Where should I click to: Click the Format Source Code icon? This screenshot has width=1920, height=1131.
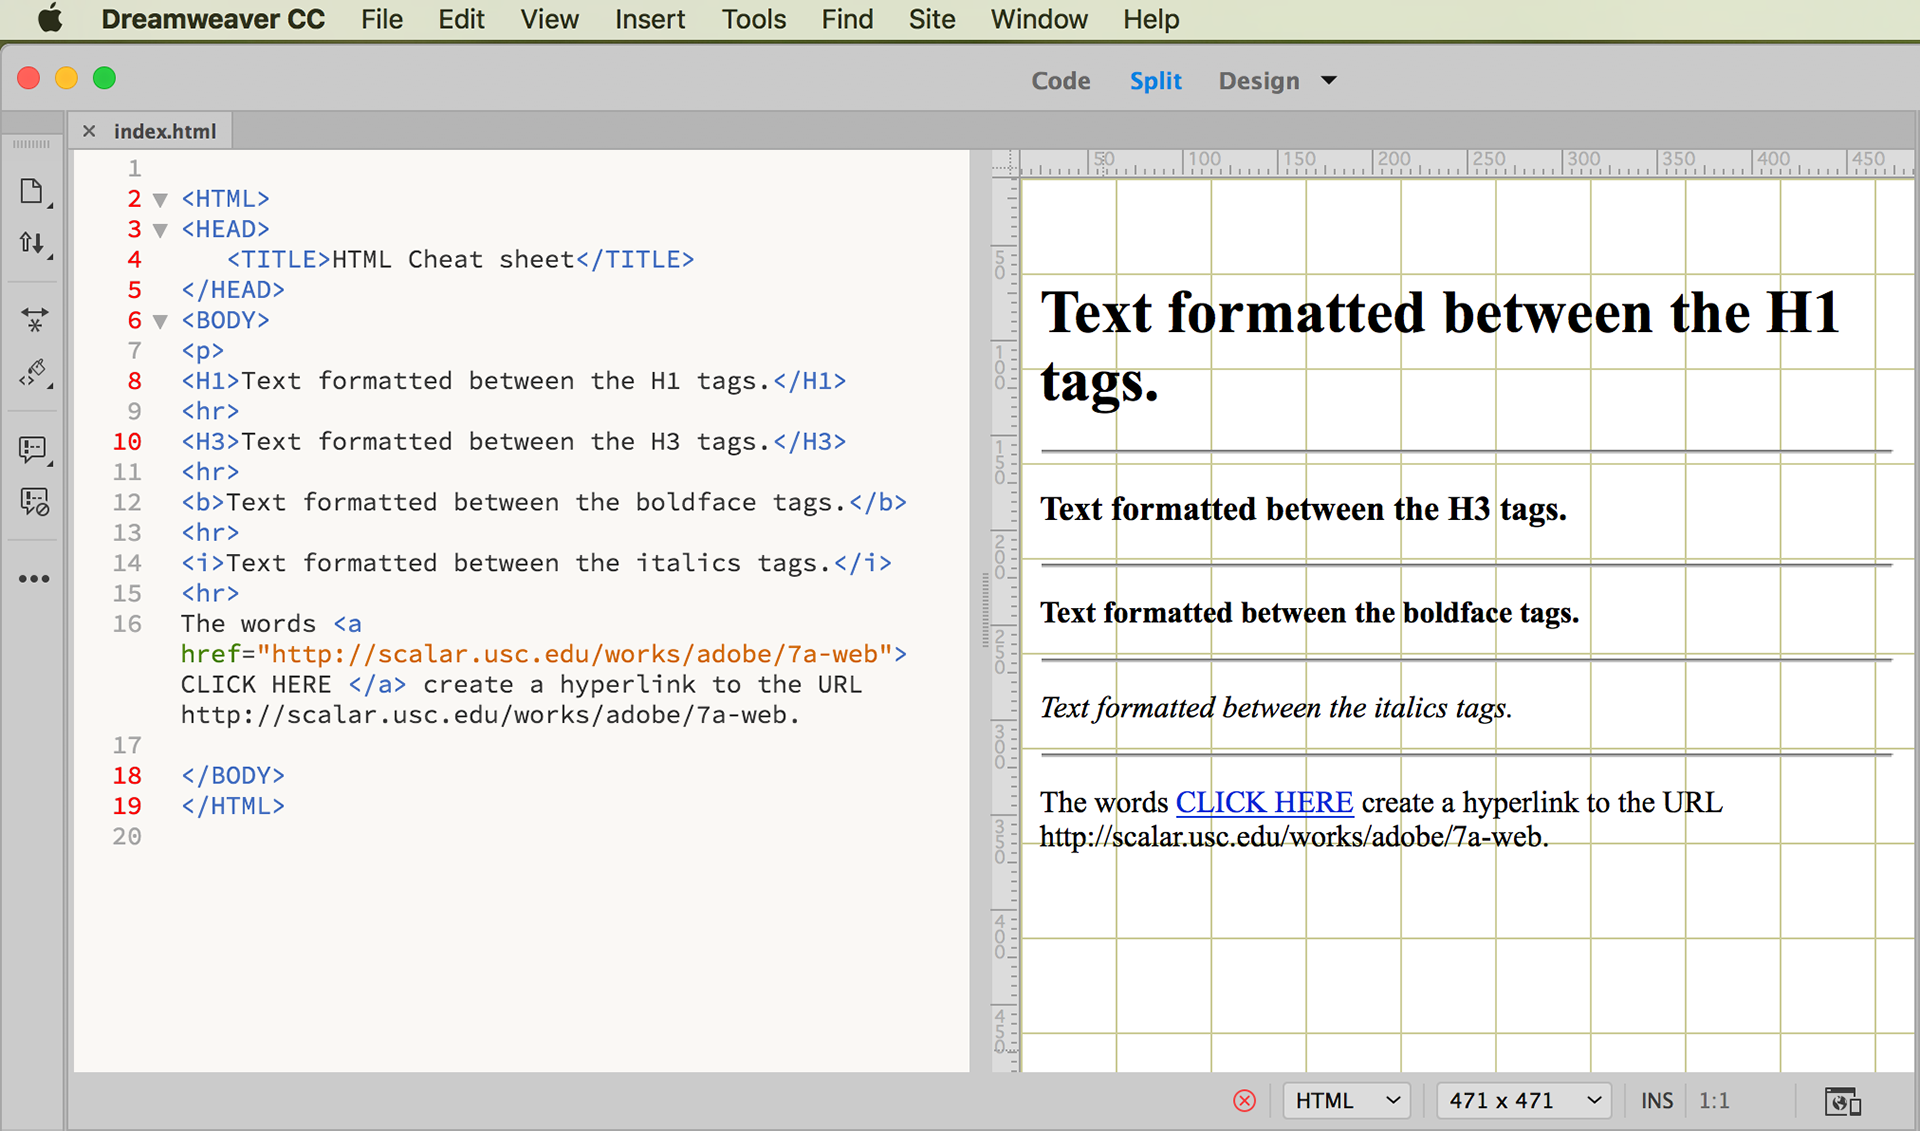[x=33, y=374]
